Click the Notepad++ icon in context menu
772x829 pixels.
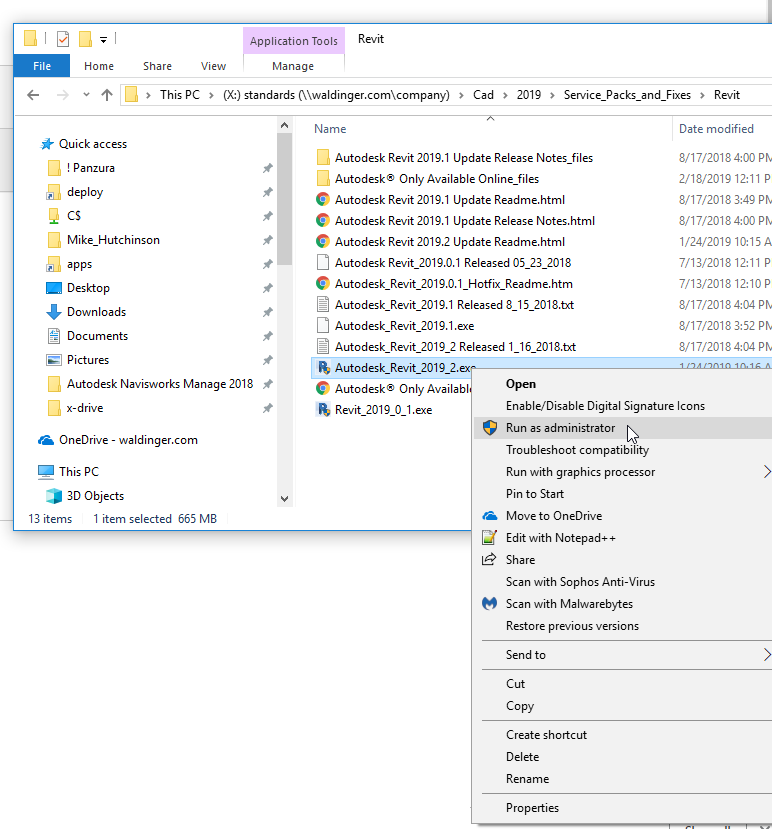[490, 538]
